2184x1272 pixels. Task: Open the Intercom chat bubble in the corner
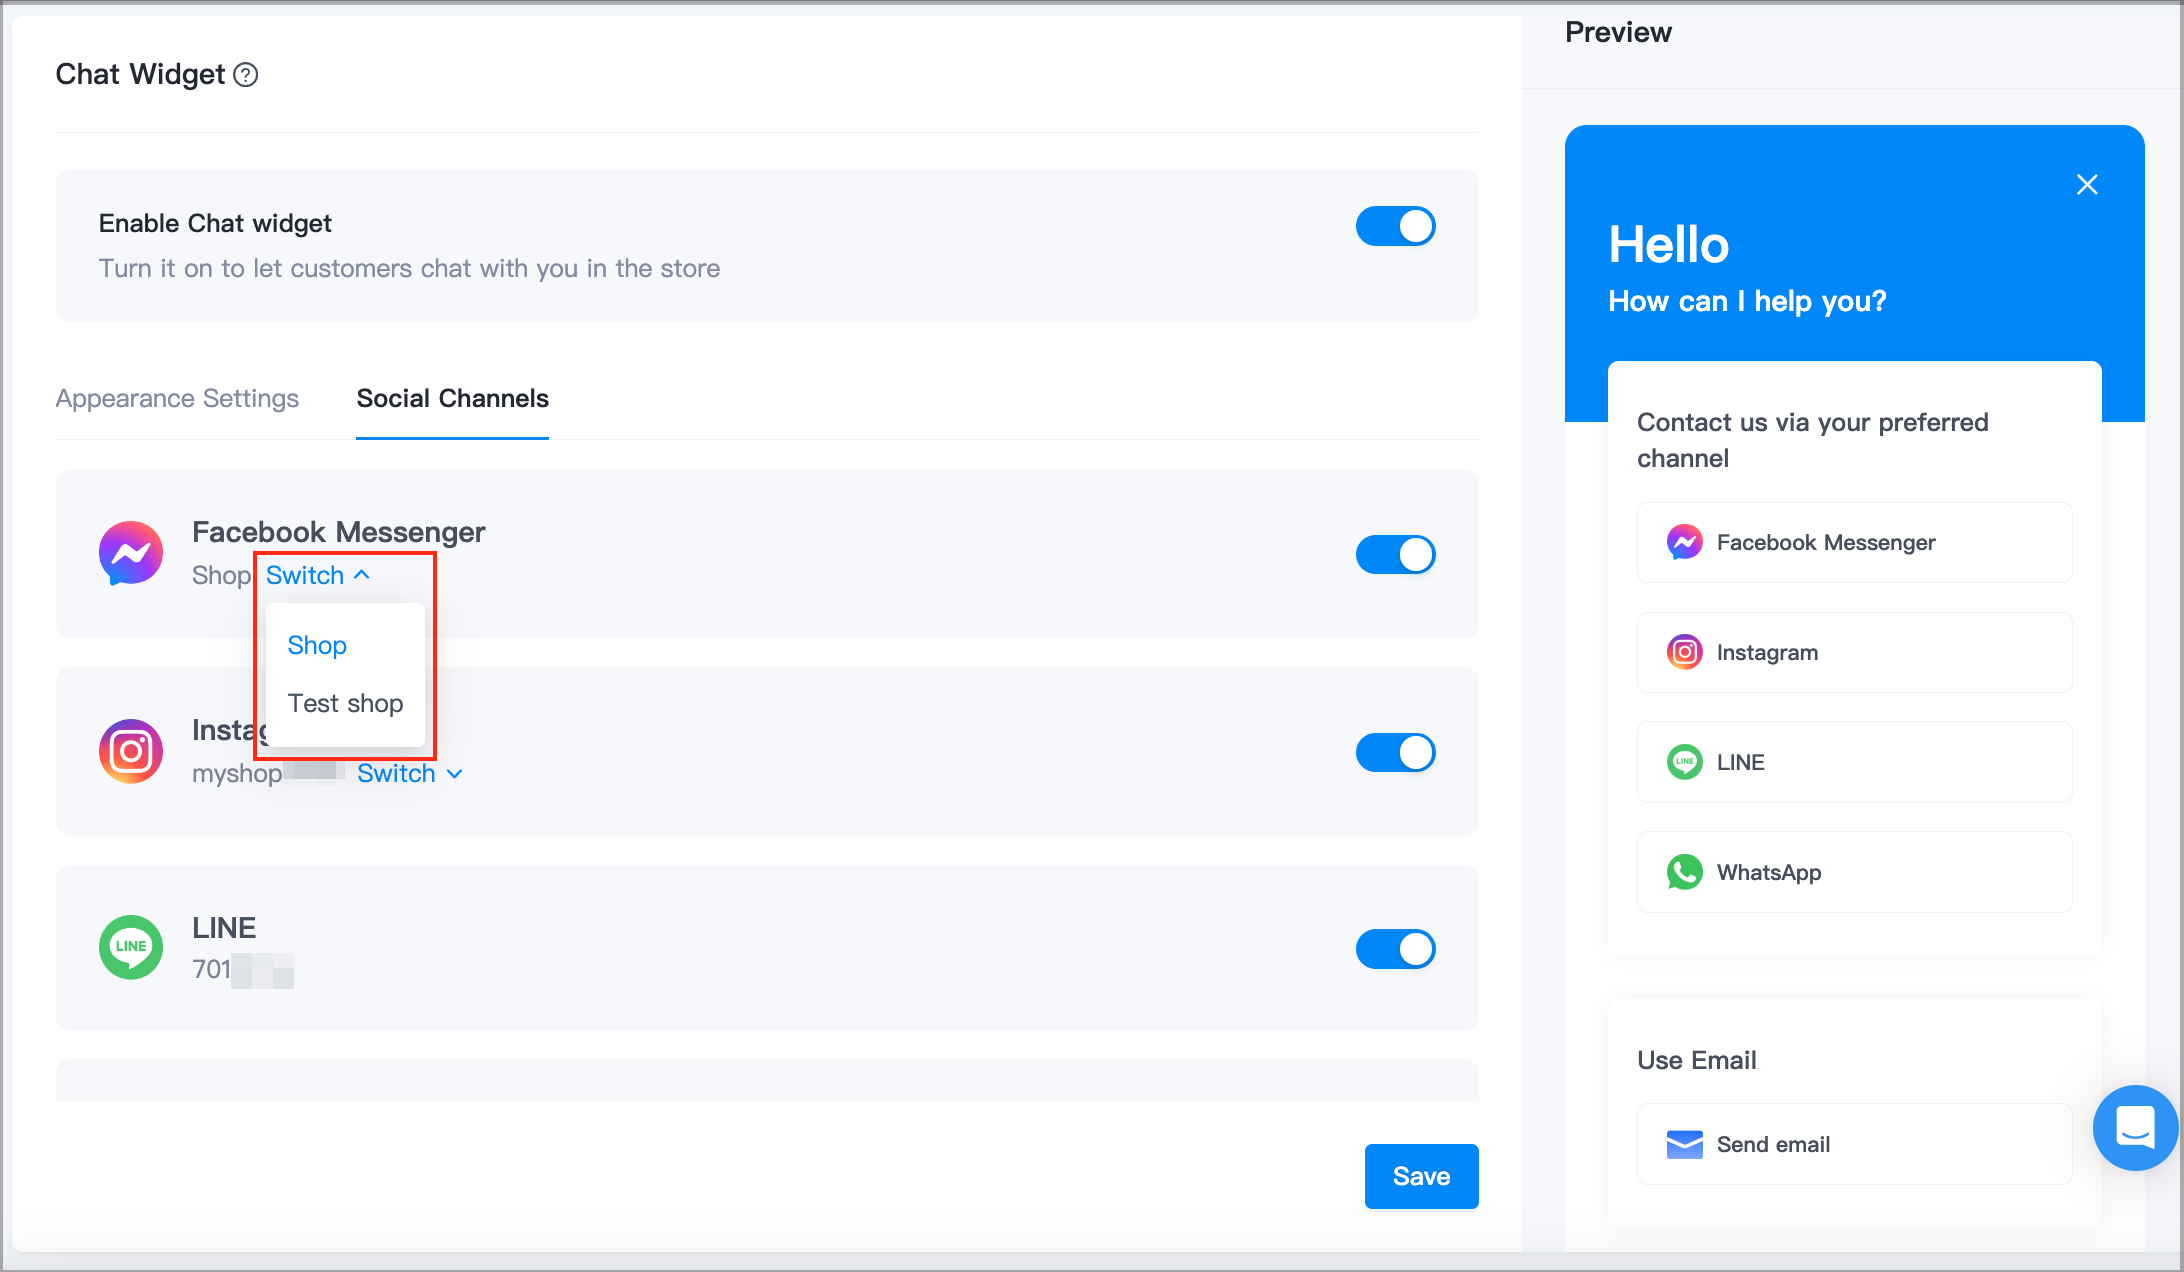pos(2135,1128)
